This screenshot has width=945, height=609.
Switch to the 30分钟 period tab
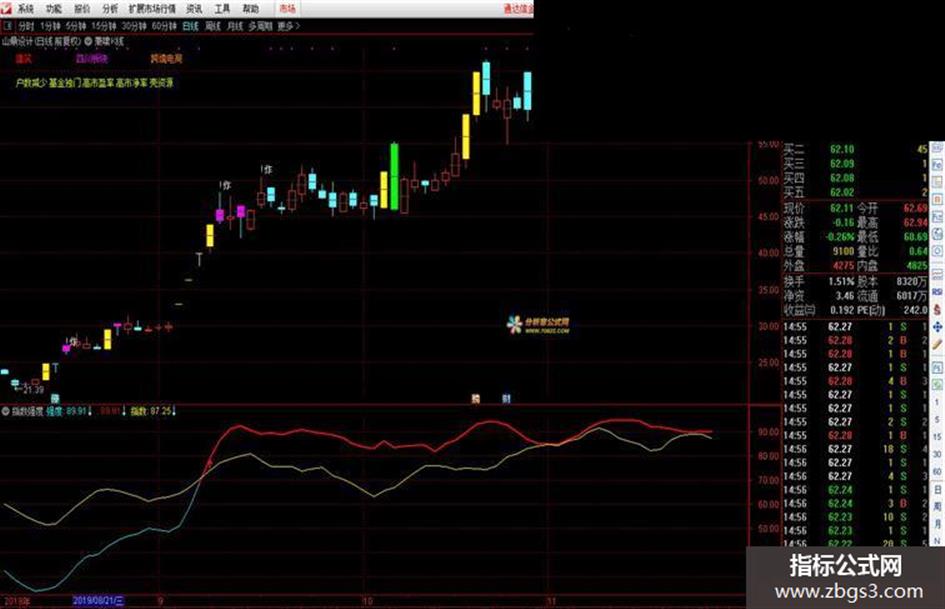click(x=134, y=26)
